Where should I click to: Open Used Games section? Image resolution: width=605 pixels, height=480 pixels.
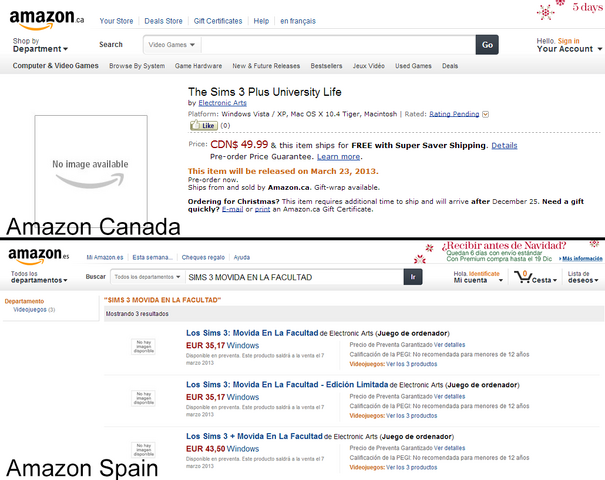pyautogui.click(x=413, y=66)
